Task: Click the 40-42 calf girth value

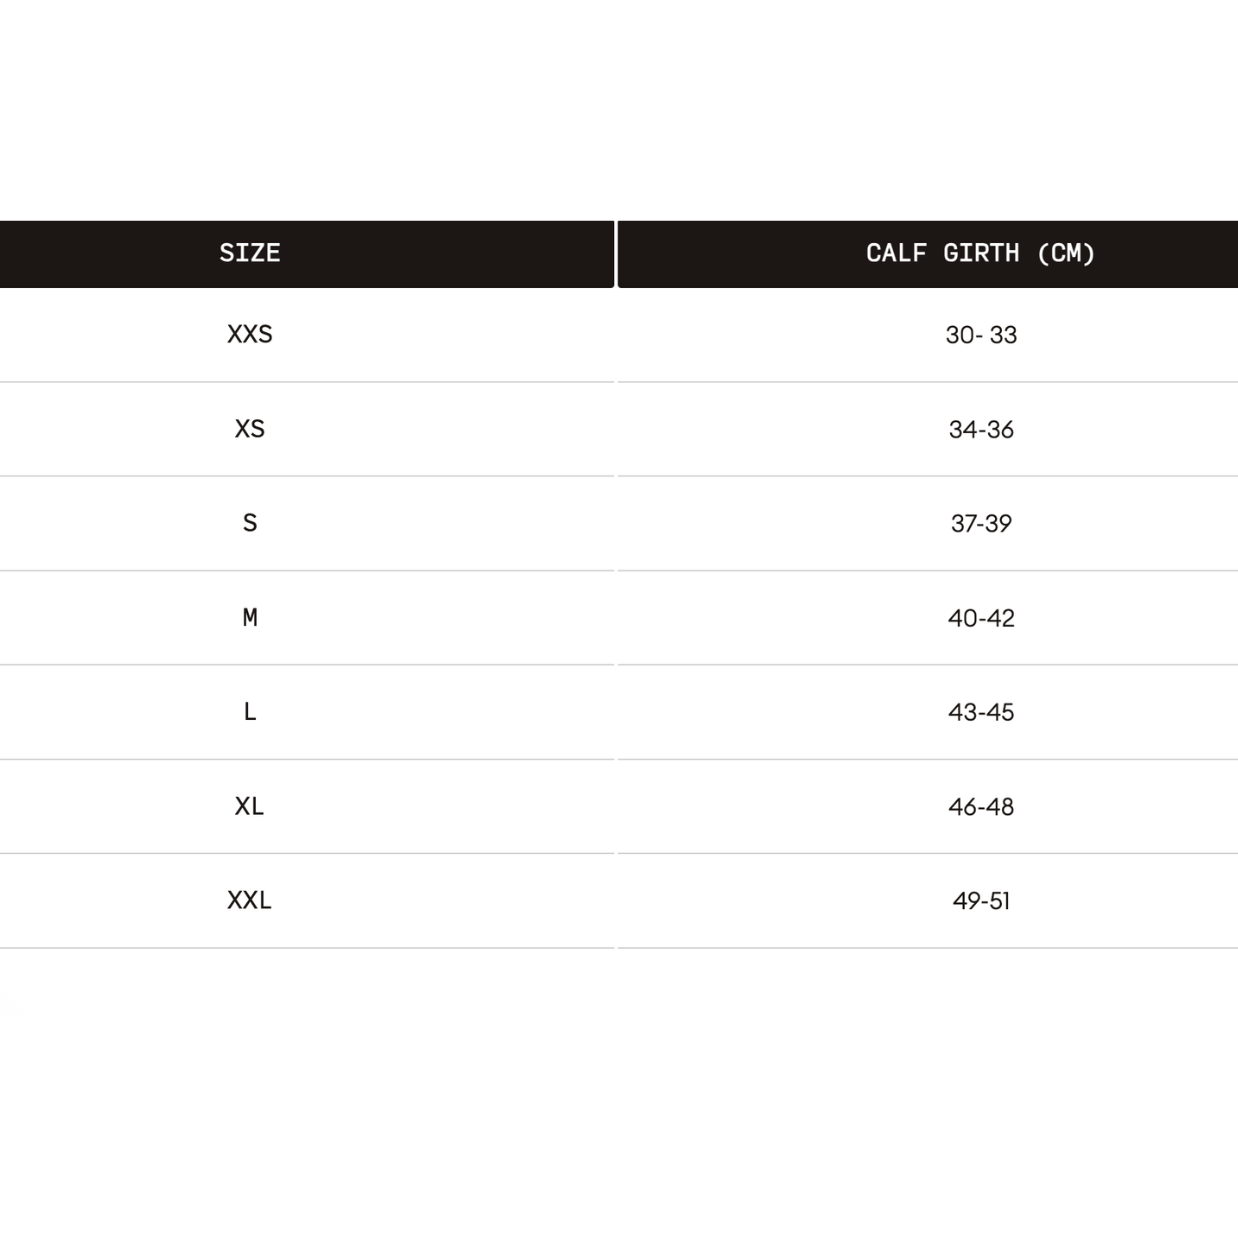Action: click(x=981, y=618)
